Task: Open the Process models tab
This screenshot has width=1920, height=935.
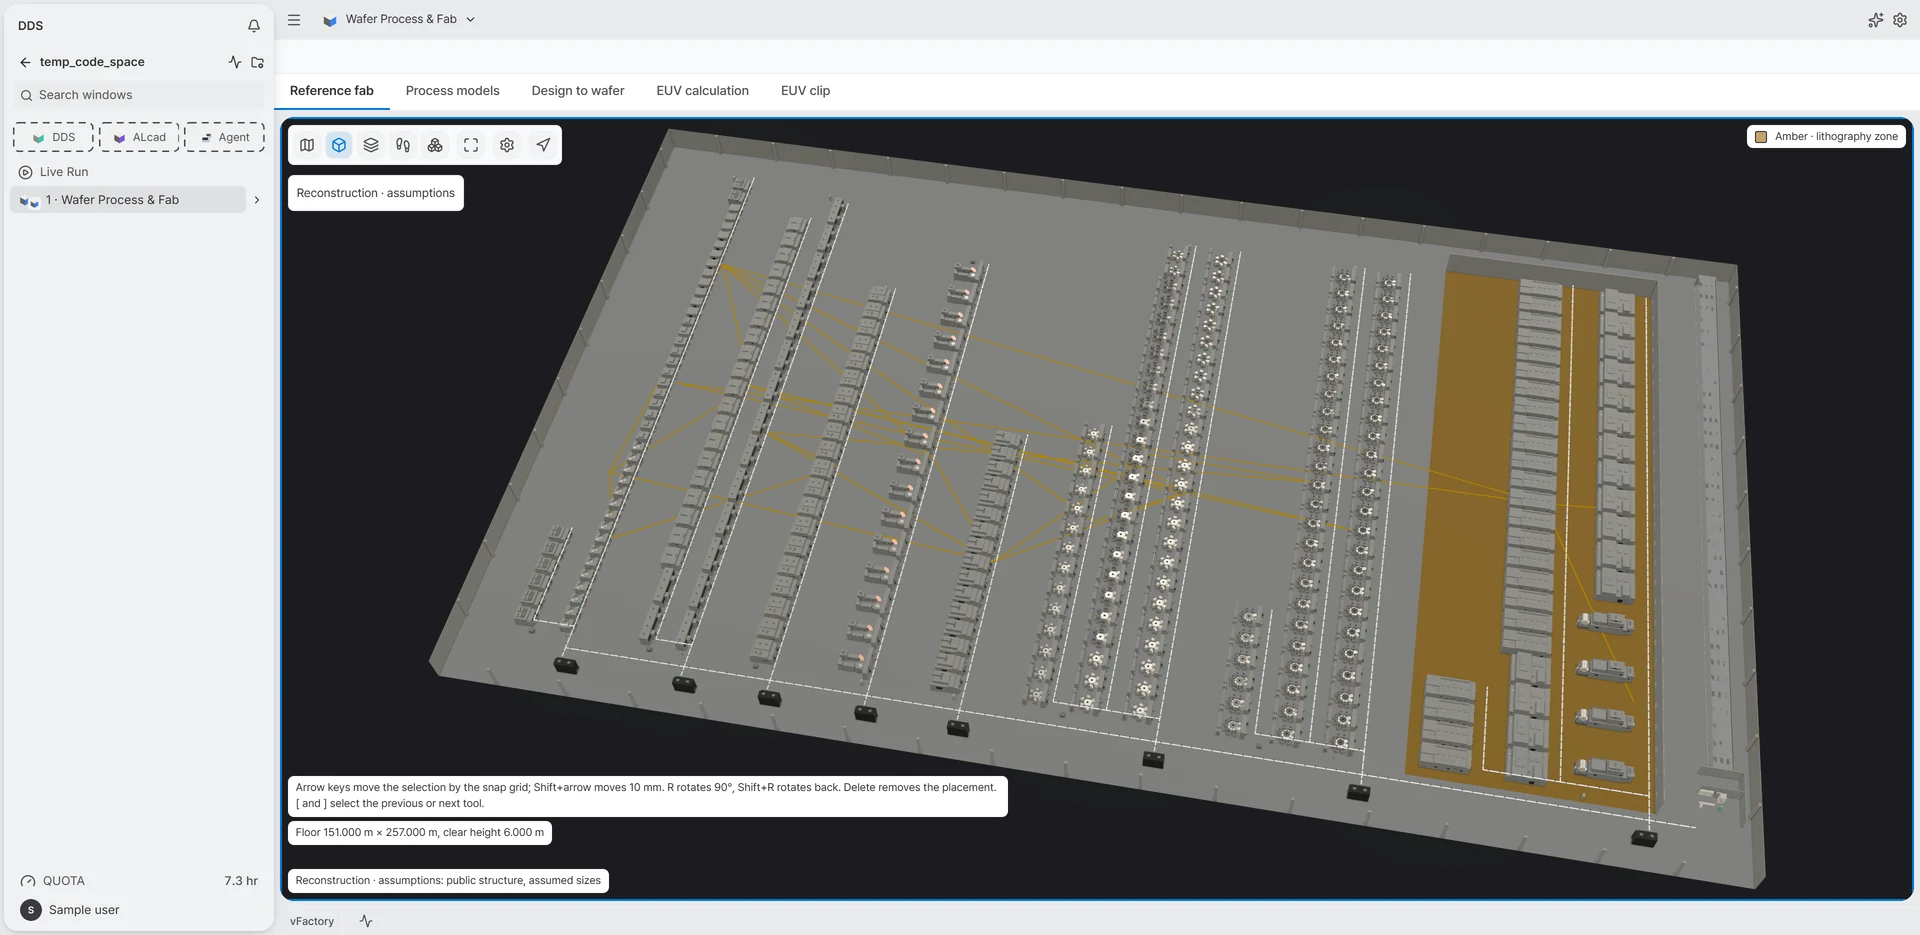Action: (x=453, y=91)
